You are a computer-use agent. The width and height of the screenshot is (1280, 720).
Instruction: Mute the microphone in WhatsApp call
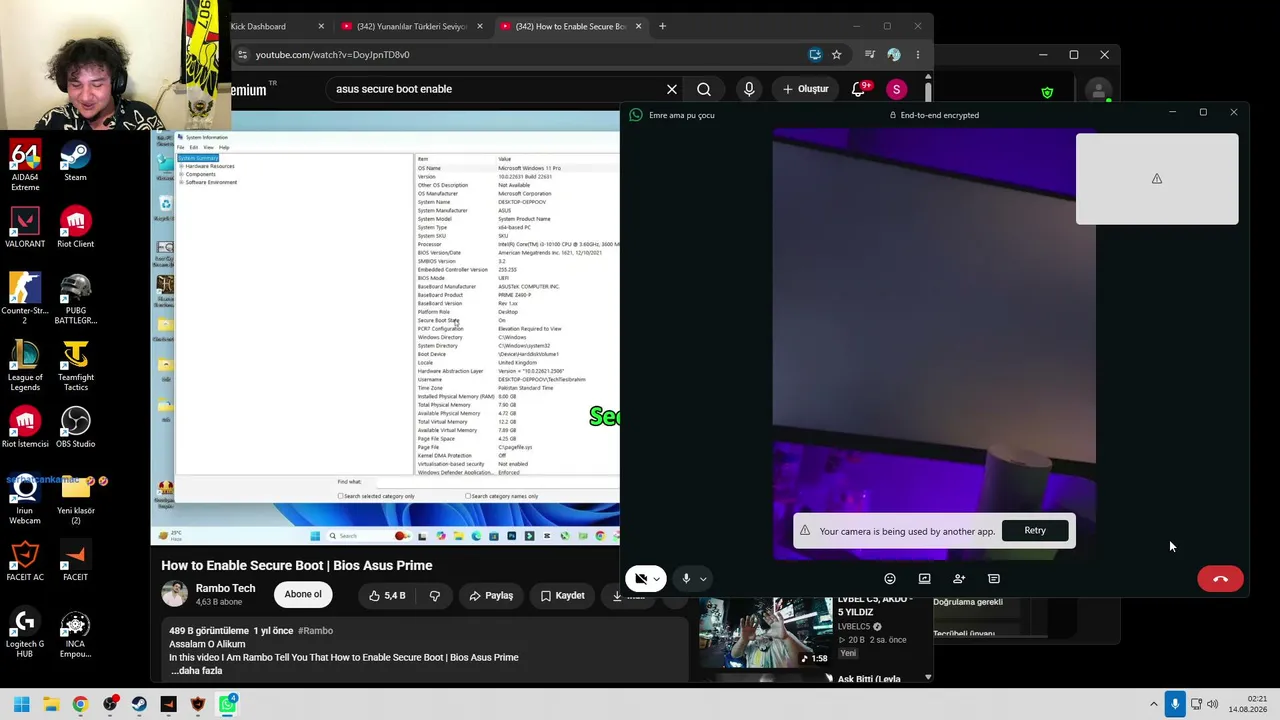click(x=686, y=578)
